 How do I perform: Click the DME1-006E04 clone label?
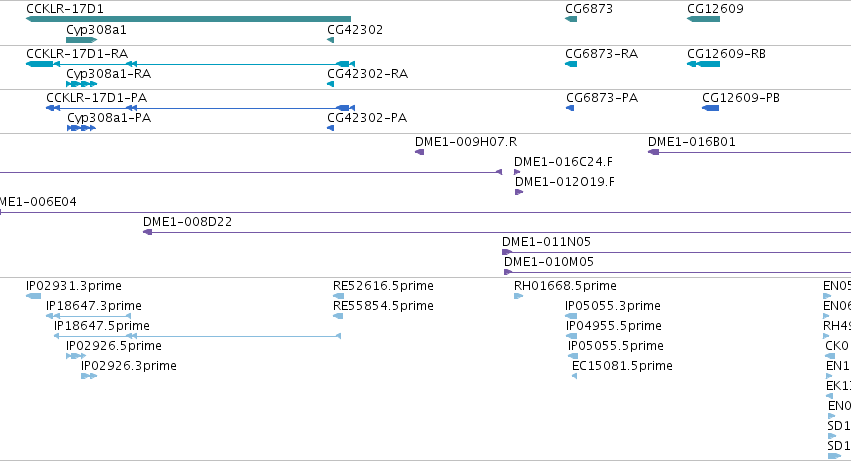pyautogui.click(x=38, y=202)
